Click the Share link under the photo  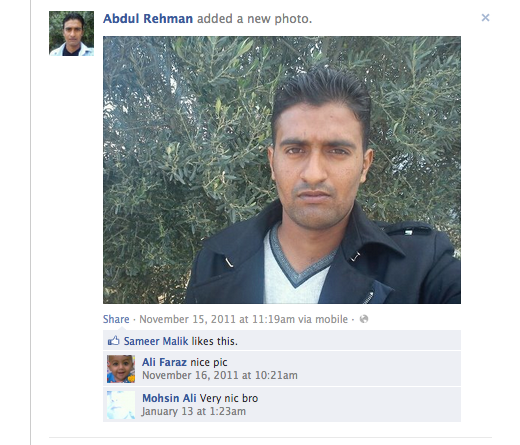(x=116, y=319)
